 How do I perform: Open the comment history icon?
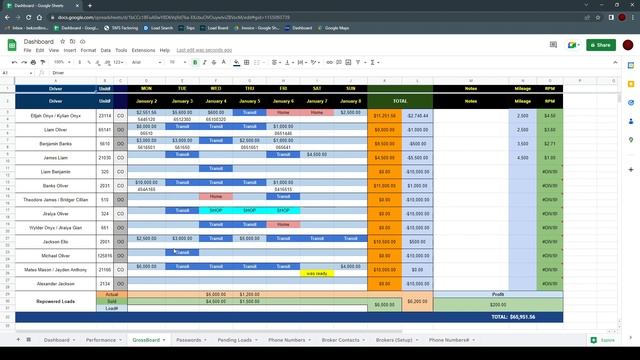point(553,45)
